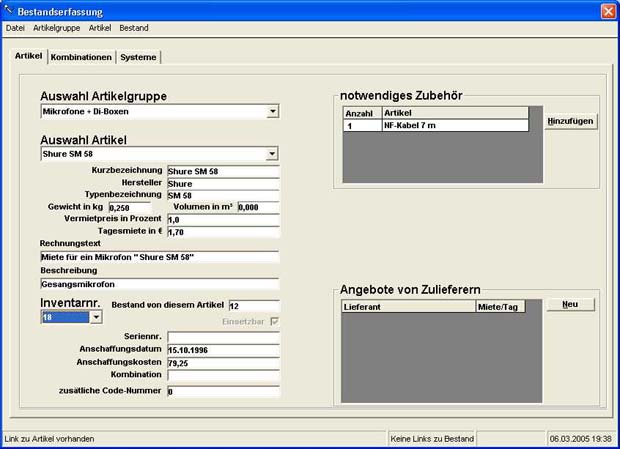620x449 pixels.
Task: Close the Bestandserfassung window
Action: 607,10
